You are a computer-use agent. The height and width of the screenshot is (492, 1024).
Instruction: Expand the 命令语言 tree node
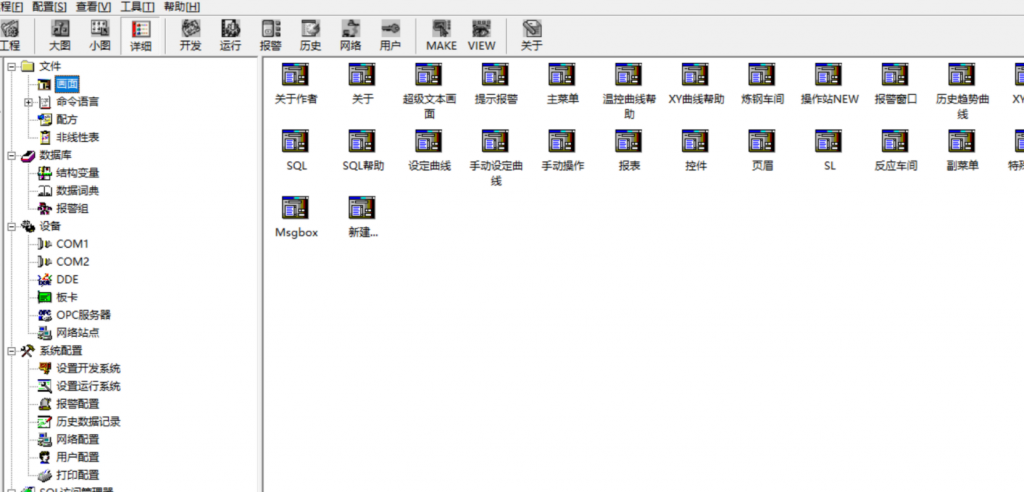tap(28, 102)
